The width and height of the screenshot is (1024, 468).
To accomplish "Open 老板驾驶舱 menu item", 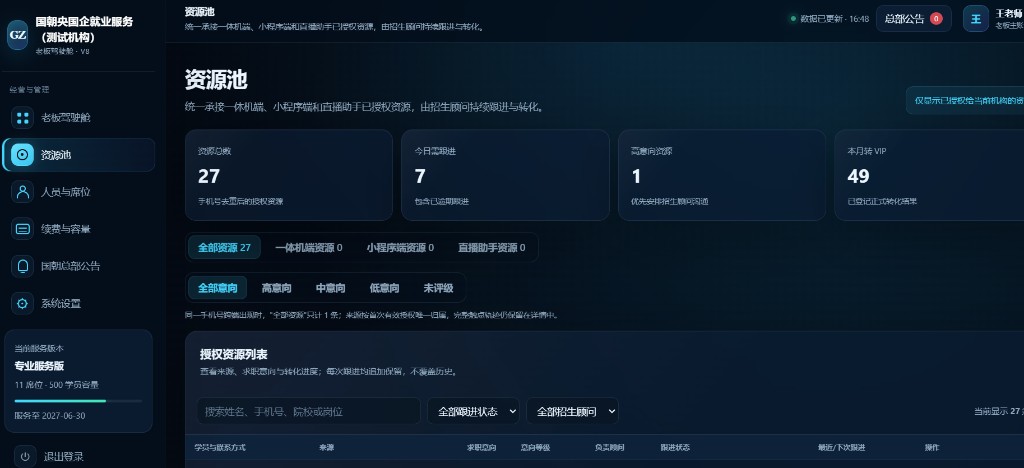I will click(79, 118).
